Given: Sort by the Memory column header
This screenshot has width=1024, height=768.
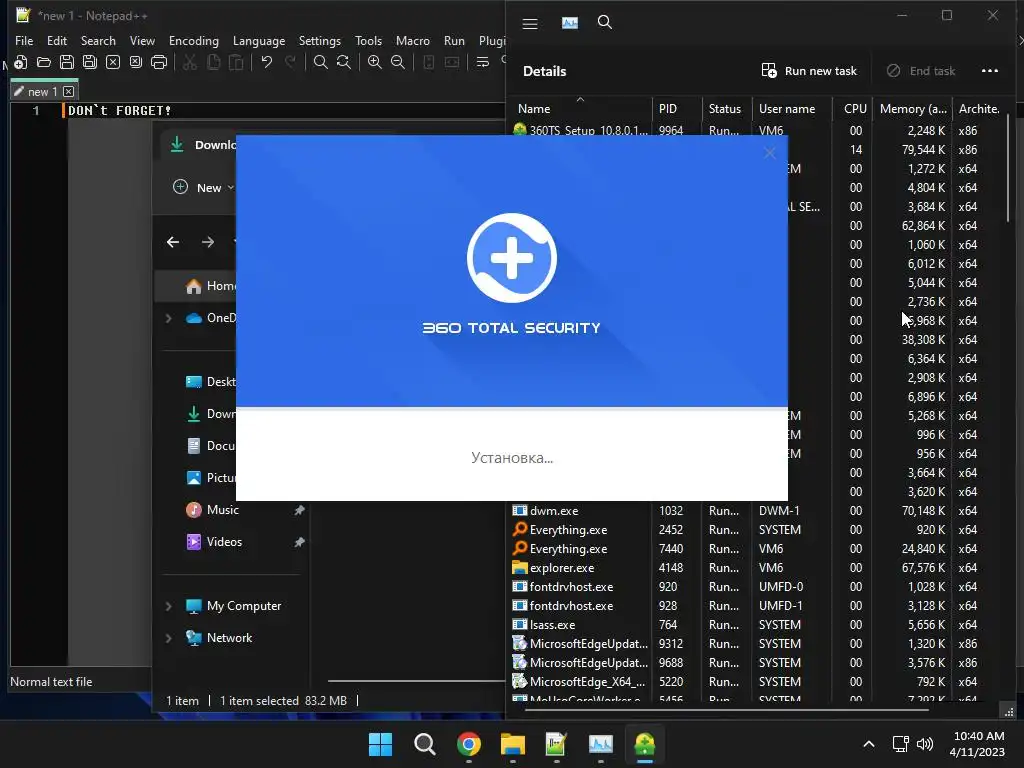Looking at the screenshot, I should 912,109.
